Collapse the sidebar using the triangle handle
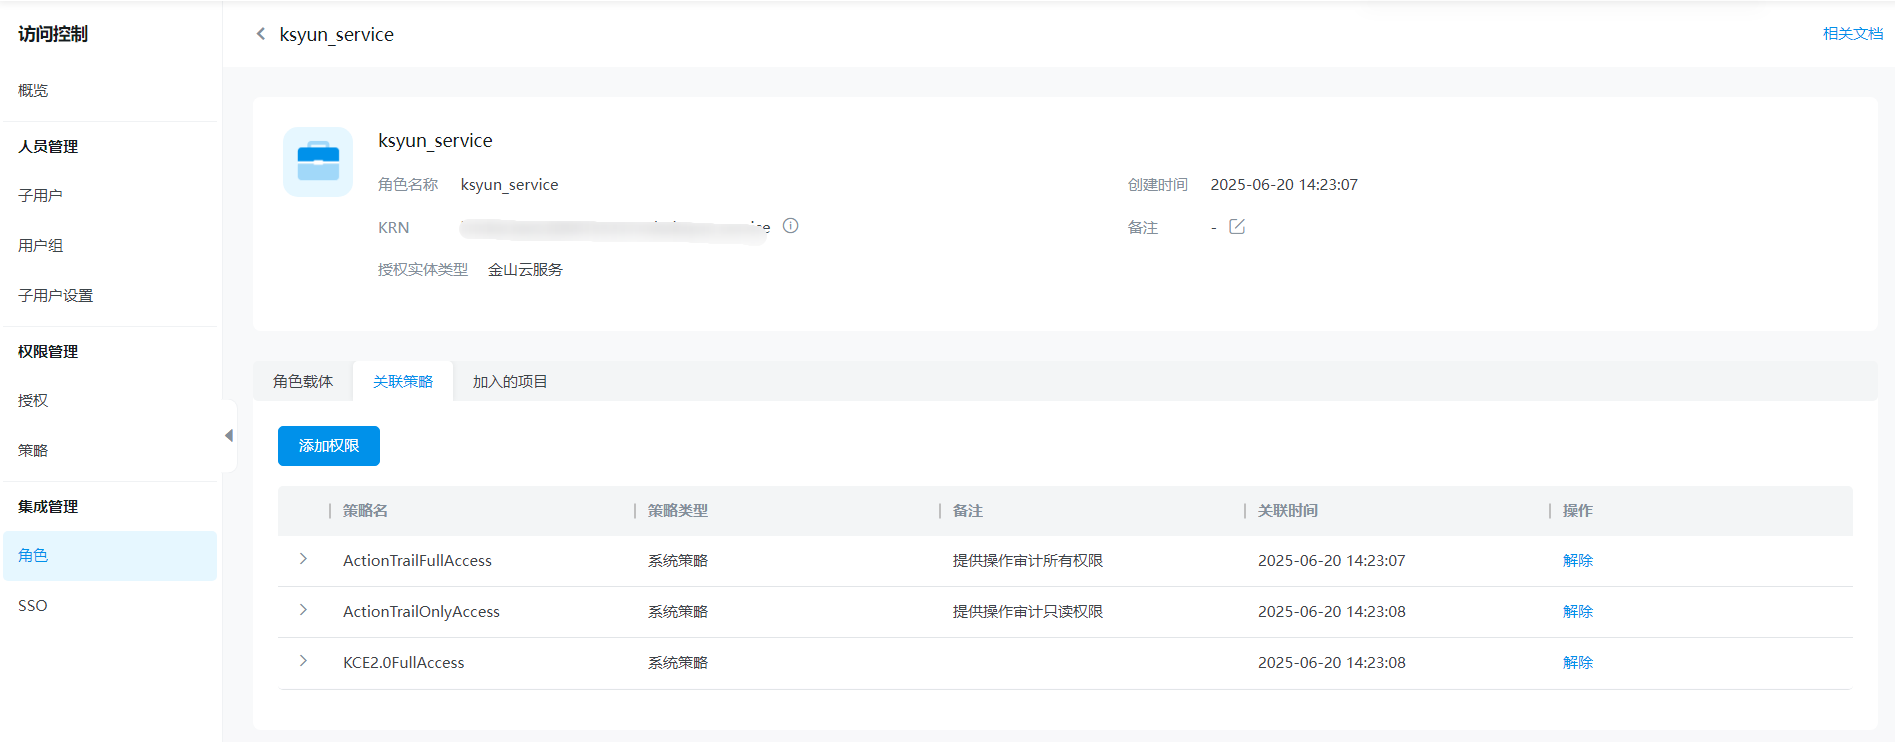Image resolution: width=1895 pixels, height=742 pixels. click(229, 436)
